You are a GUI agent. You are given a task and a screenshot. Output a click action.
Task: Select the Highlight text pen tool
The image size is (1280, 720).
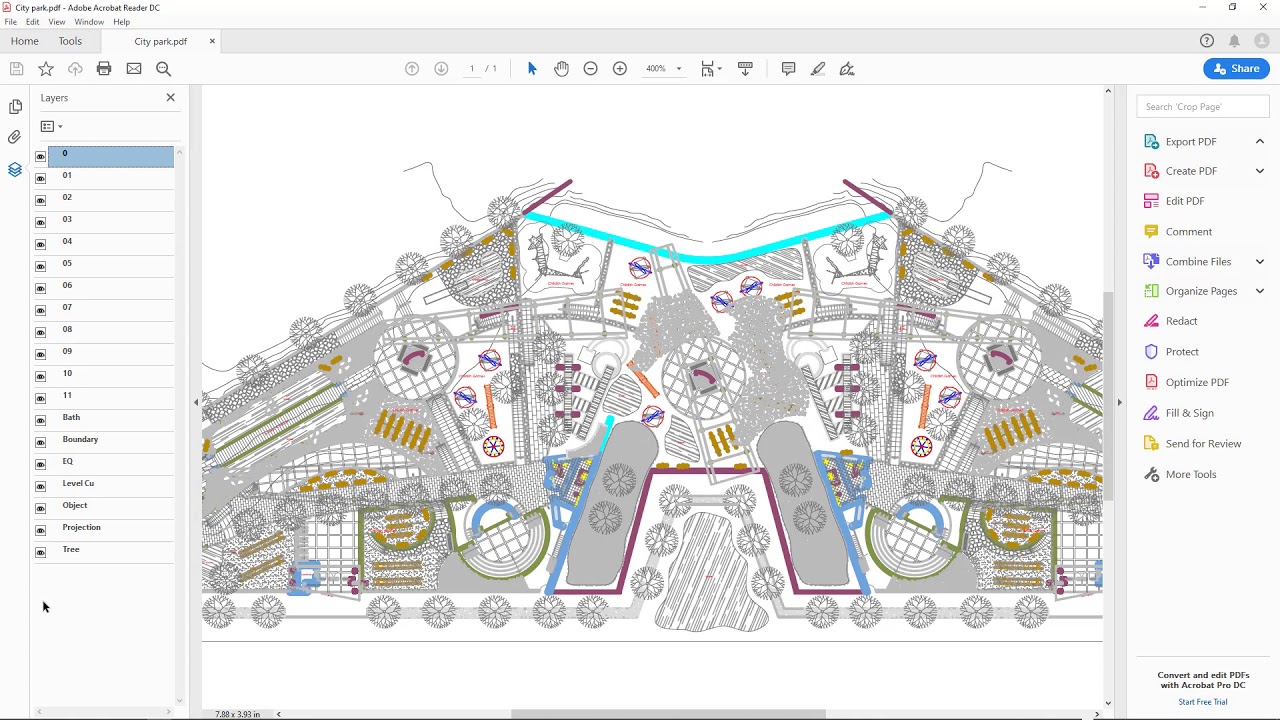click(818, 69)
